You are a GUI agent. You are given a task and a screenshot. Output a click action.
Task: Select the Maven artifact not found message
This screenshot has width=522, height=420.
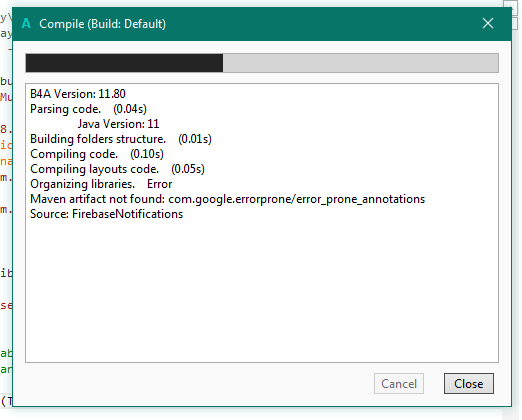227,199
